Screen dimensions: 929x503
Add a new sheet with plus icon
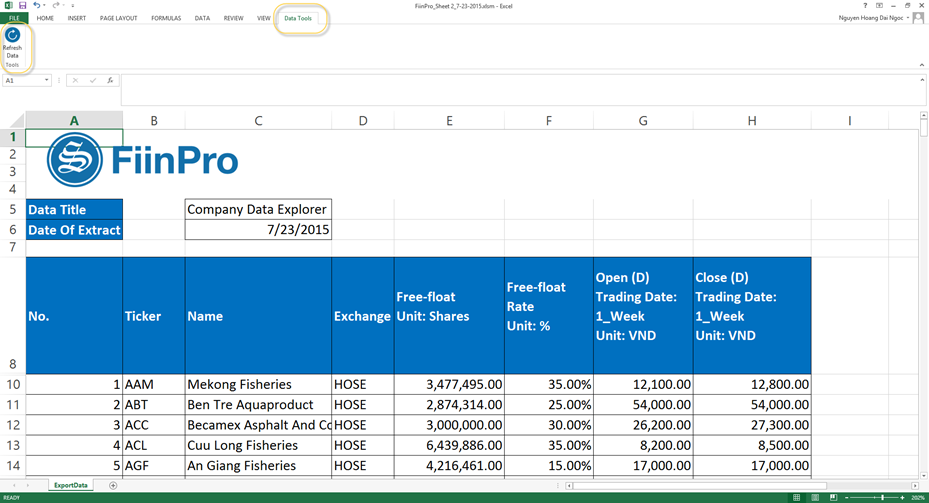pos(113,485)
